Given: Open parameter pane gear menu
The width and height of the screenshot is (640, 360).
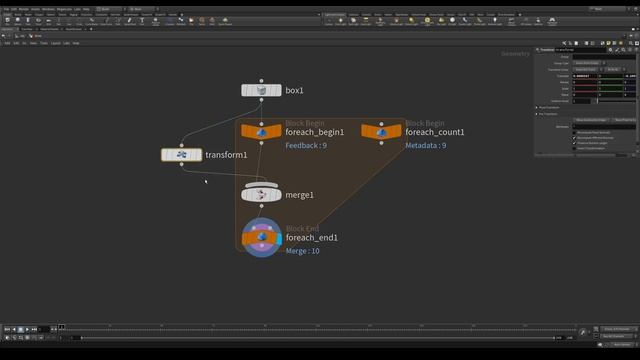Looking at the screenshot, I should tap(610, 50).
